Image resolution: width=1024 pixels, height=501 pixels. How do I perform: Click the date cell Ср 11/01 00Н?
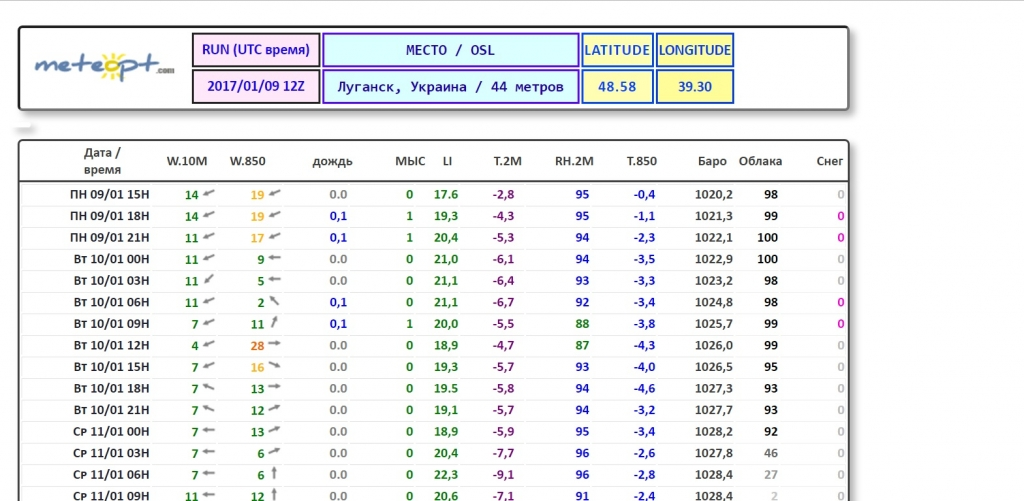112,432
